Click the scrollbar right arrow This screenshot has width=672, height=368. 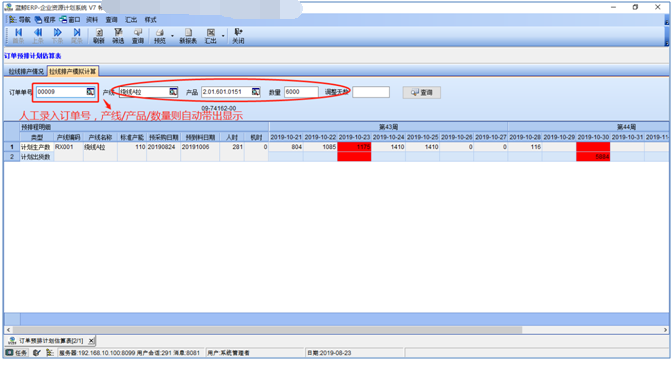coord(665,330)
